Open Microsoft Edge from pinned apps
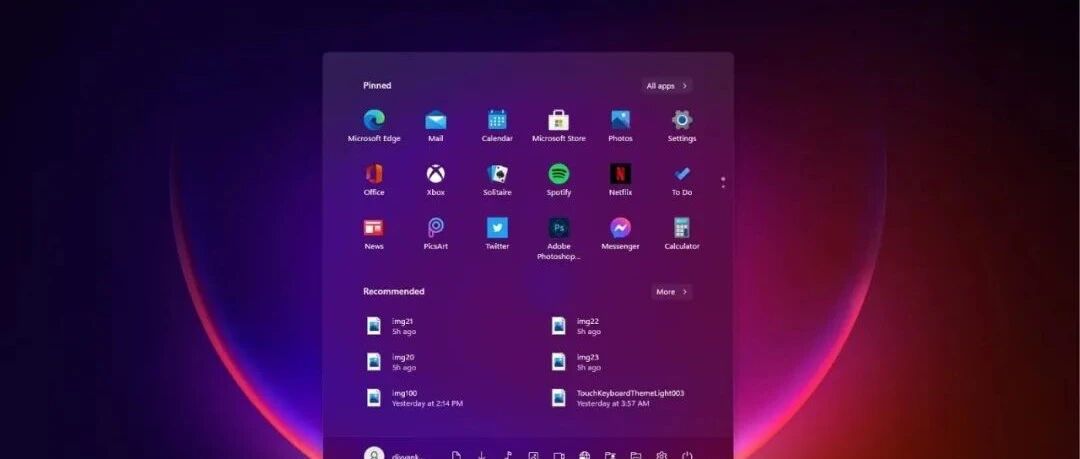This screenshot has height=459, width=1080. [374, 125]
